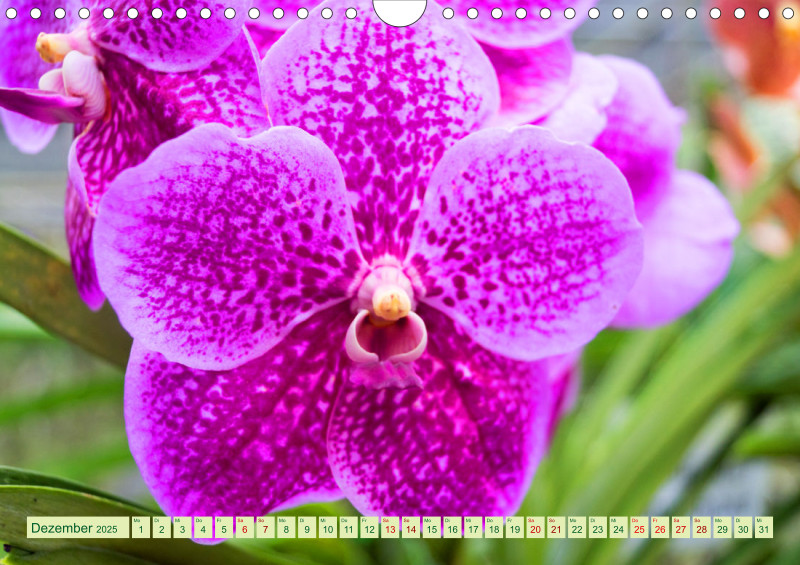The width and height of the screenshot is (800, 565).
Task: Click the date box numbered 30
Action: click(743, 527)
